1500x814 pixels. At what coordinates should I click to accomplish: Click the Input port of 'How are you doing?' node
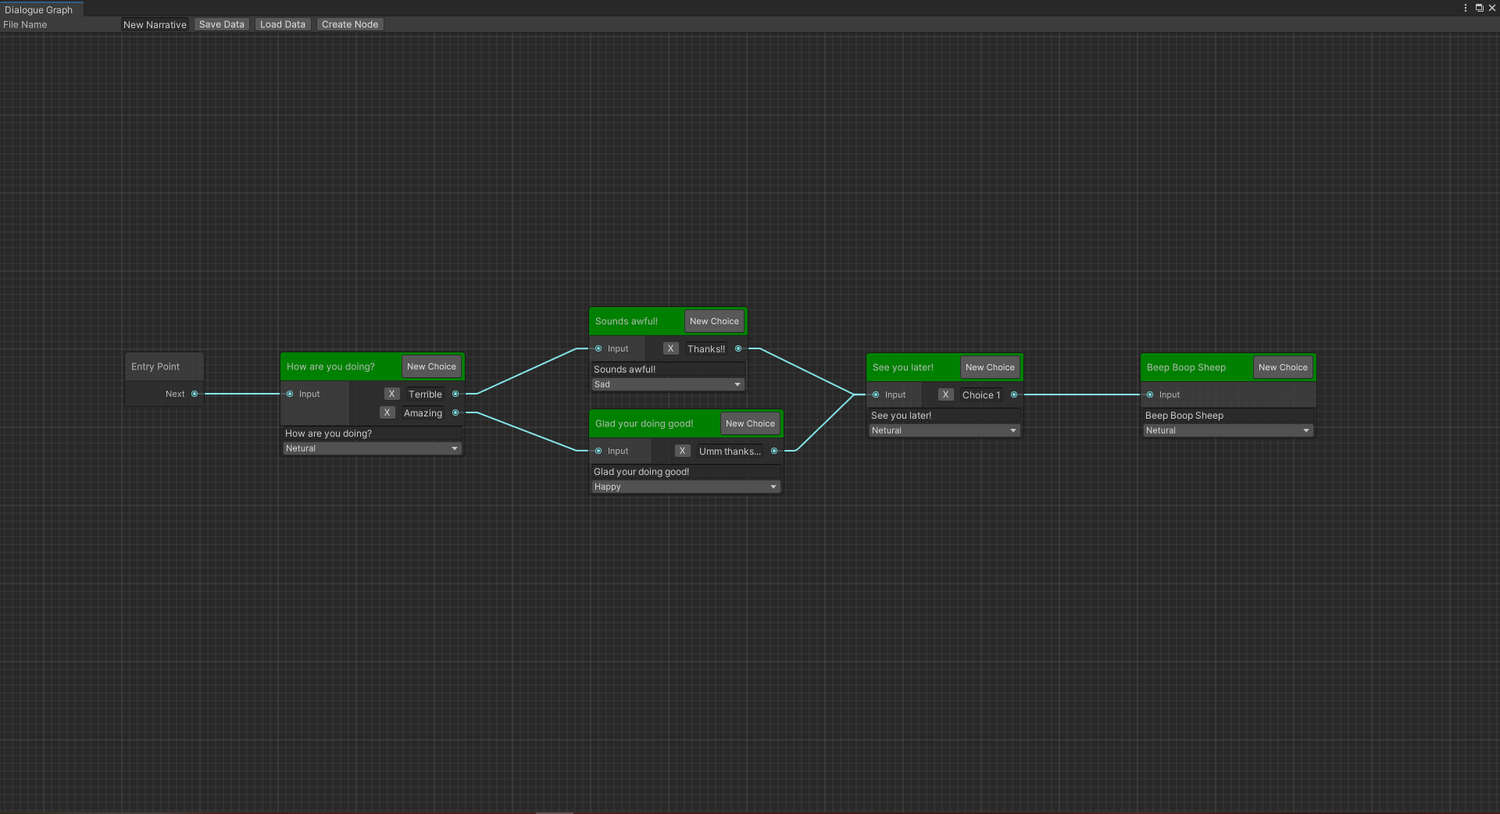[x=290, y=394]
